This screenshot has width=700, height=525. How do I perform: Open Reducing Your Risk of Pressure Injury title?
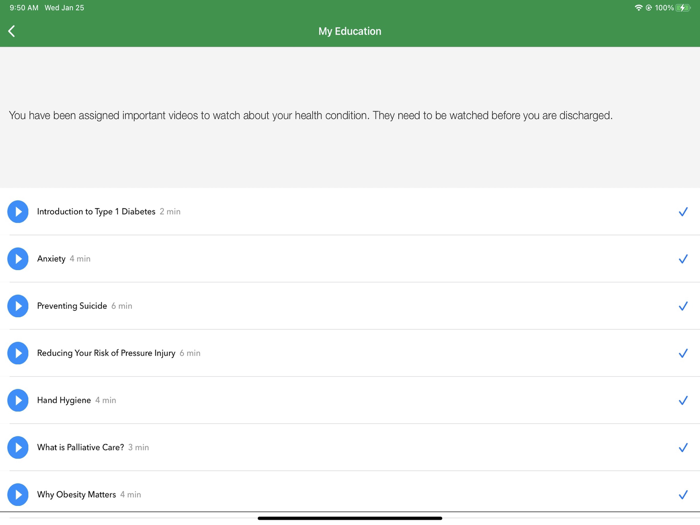tap(106, 353)
